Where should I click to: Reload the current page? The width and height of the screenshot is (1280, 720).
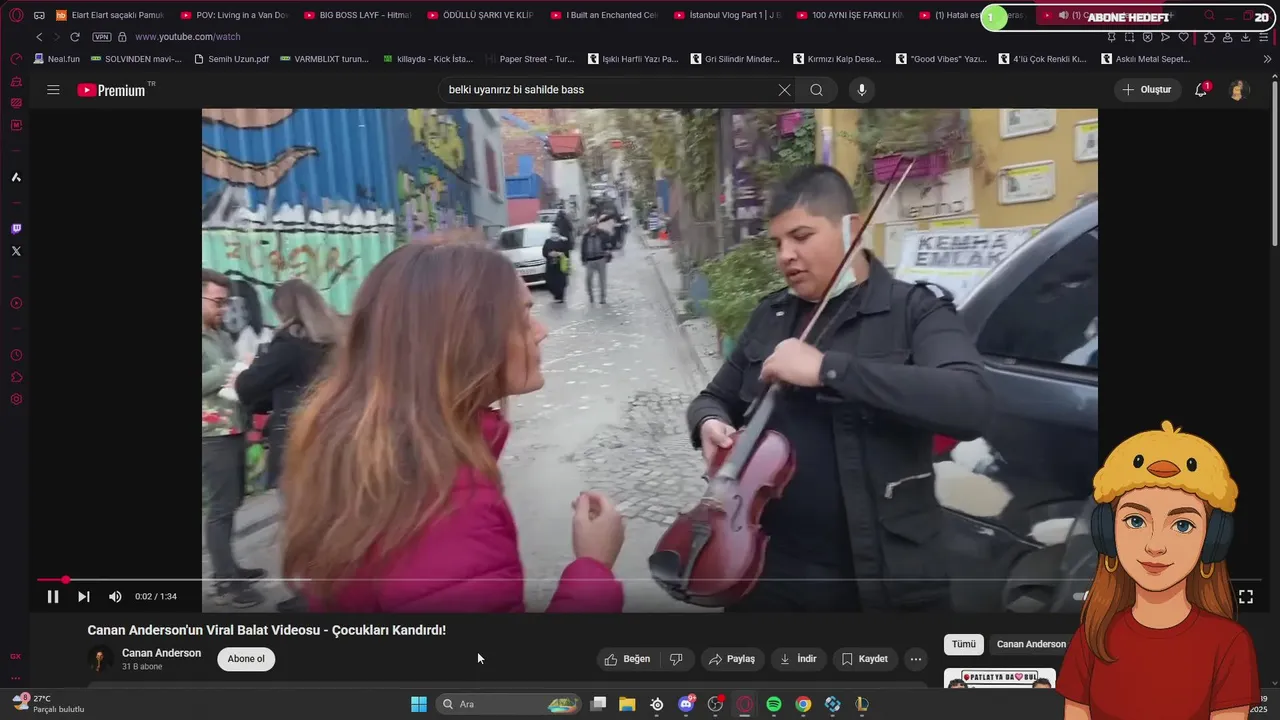tap(74, 37)
